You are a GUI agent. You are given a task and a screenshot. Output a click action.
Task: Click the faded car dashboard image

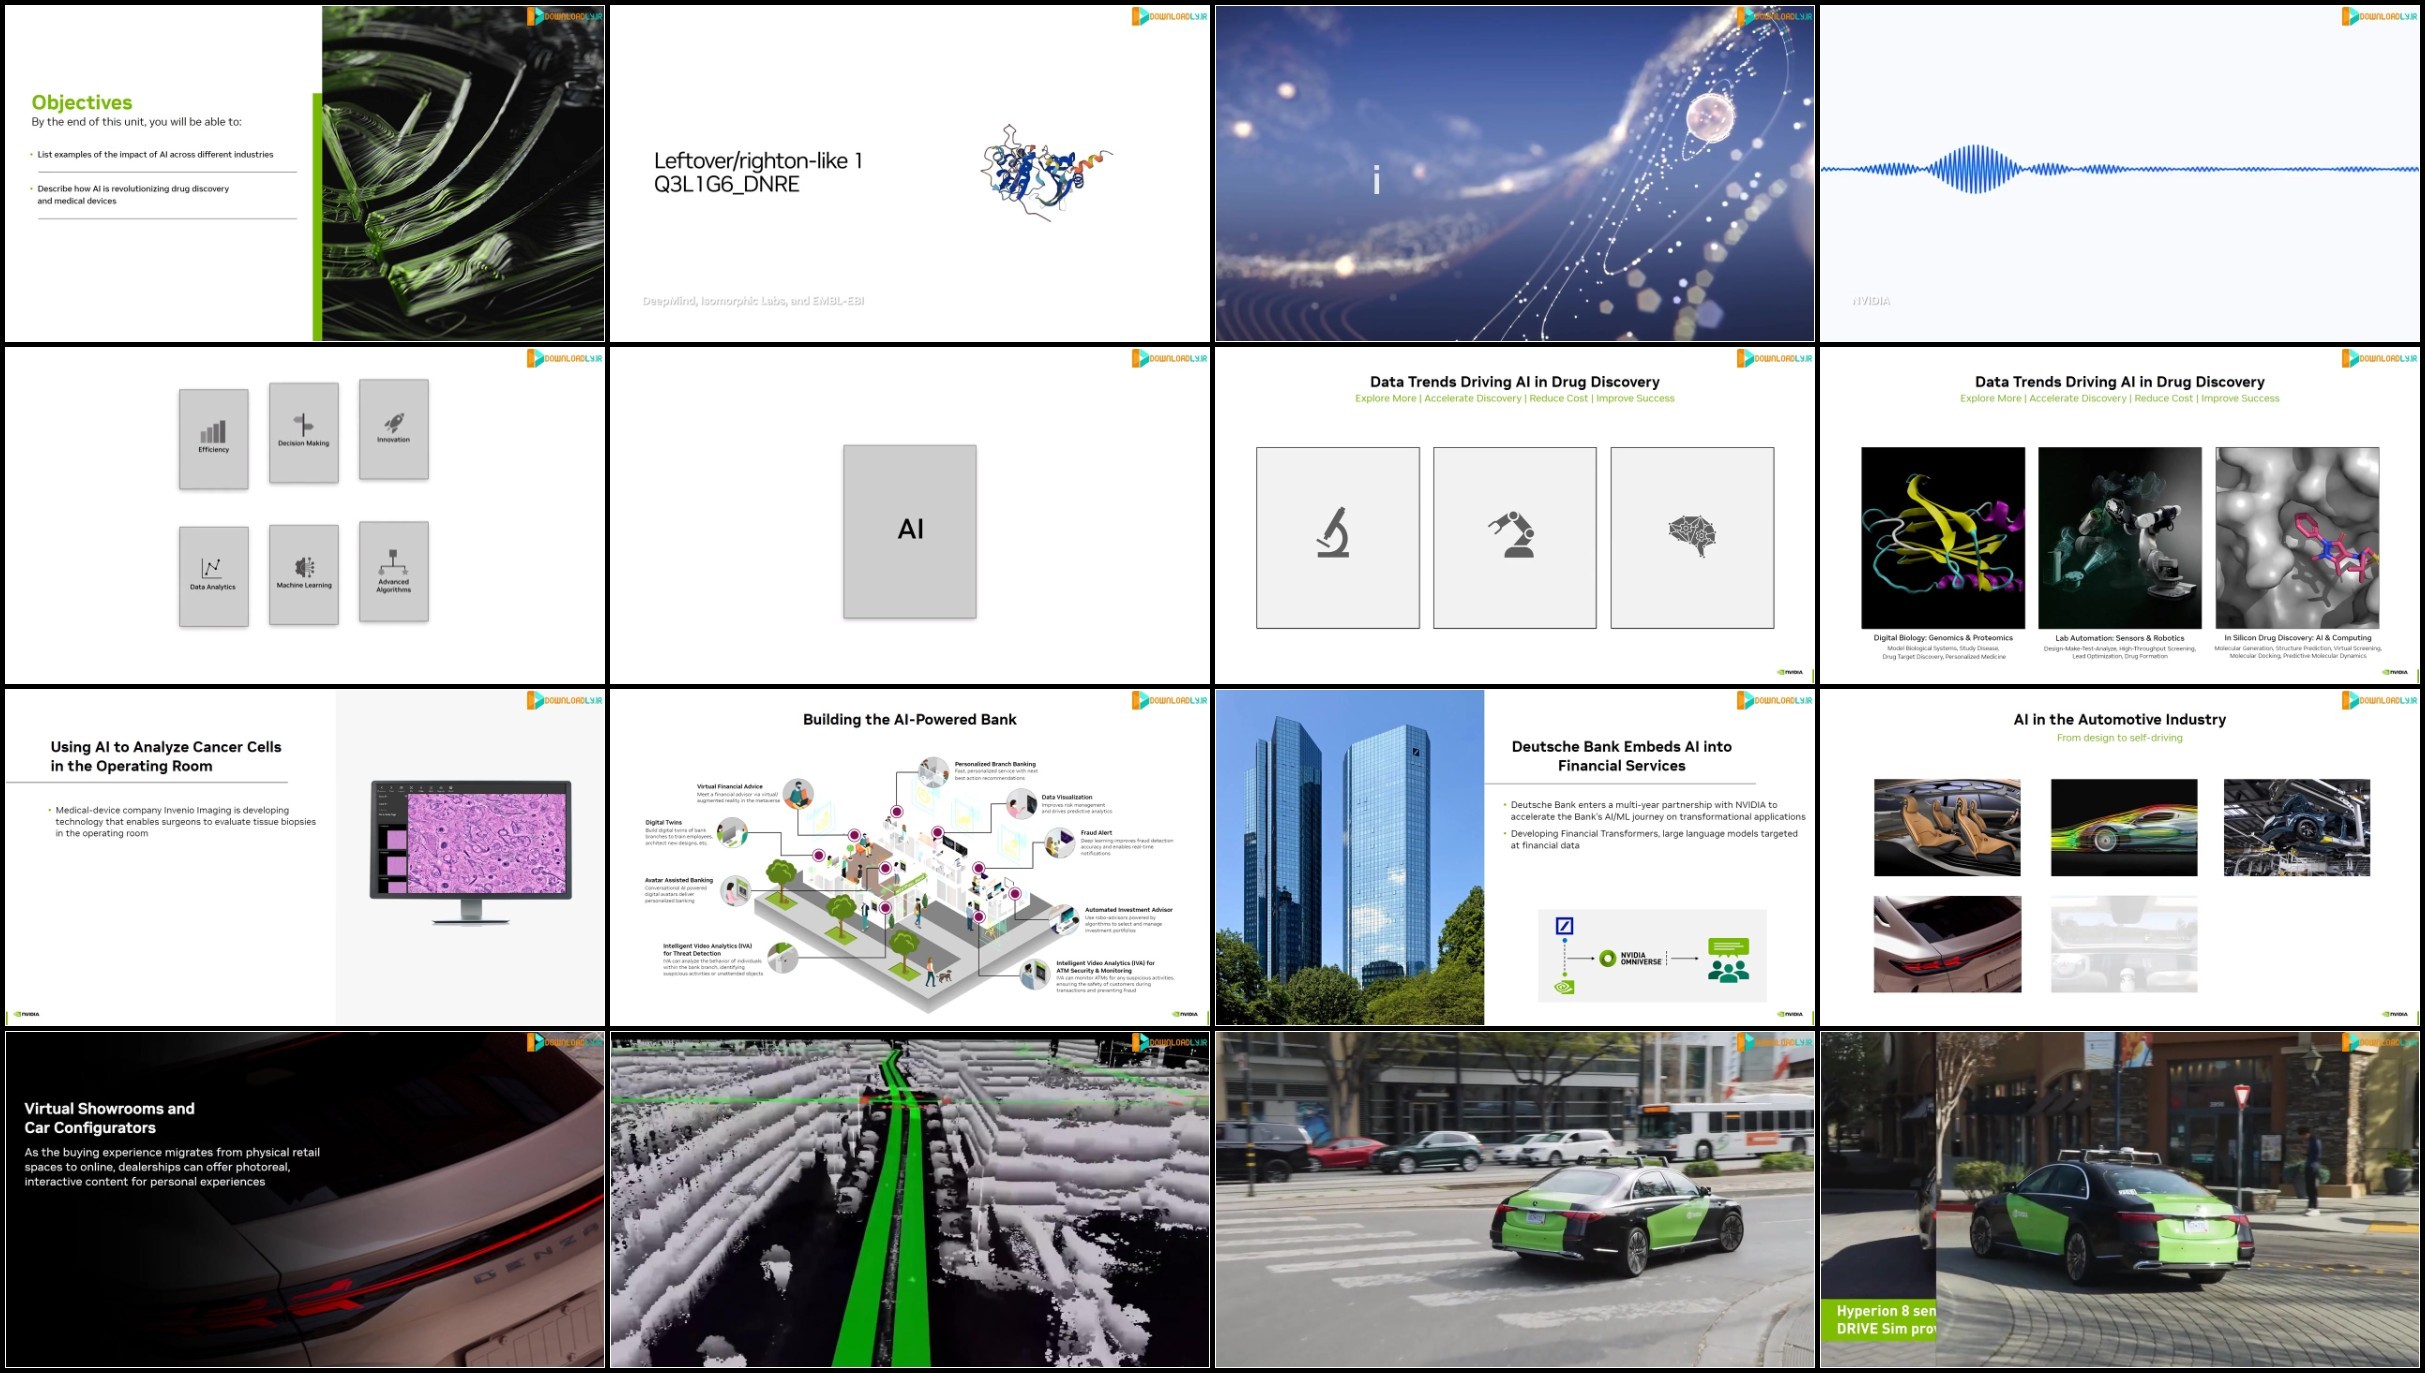2124,944
